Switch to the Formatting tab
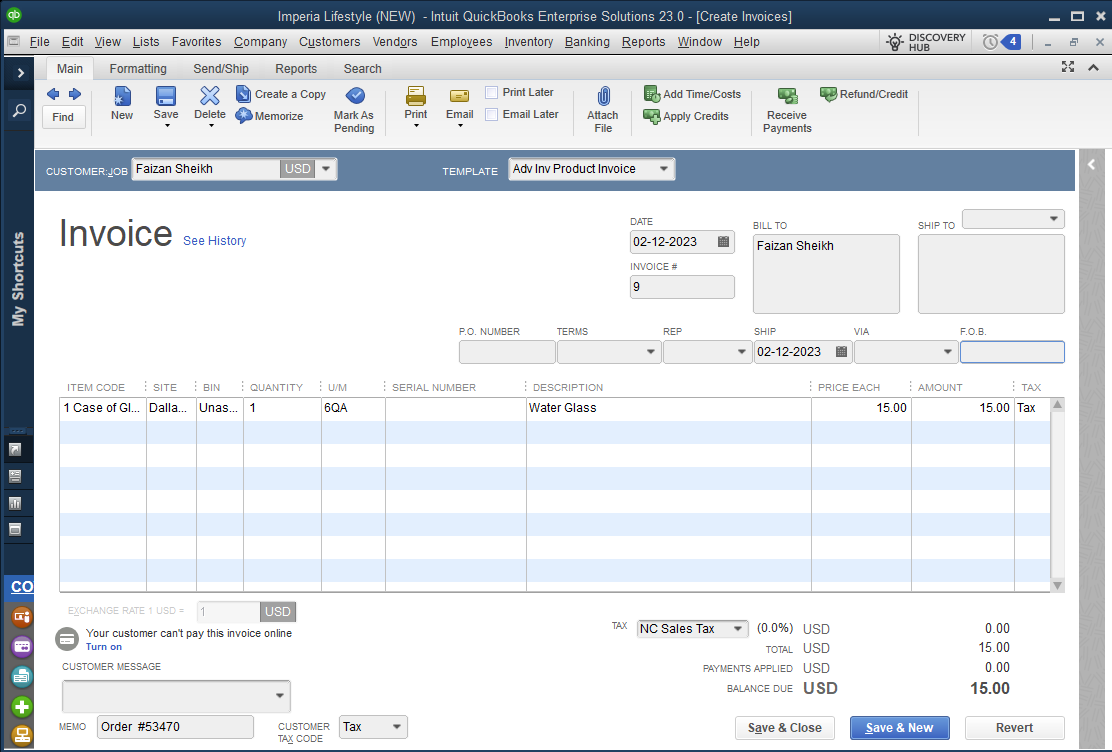This screenshot has width=1112, height=752. 138,69
